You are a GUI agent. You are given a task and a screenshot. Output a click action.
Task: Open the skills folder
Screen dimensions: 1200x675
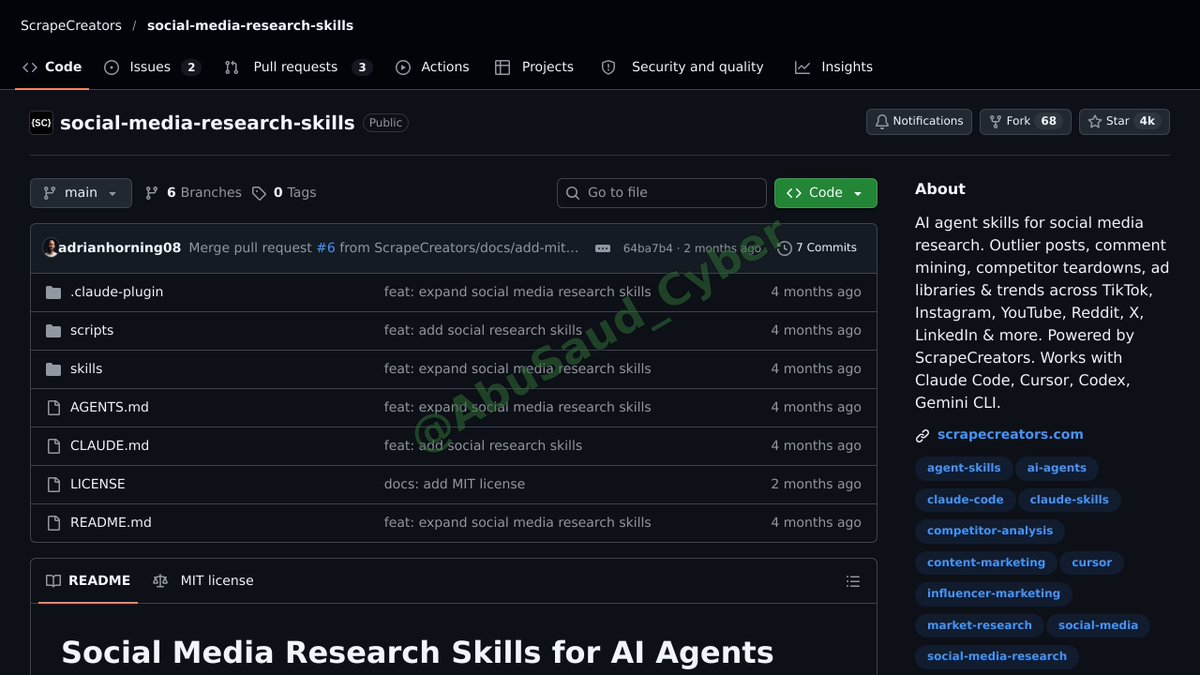(86, 369)
